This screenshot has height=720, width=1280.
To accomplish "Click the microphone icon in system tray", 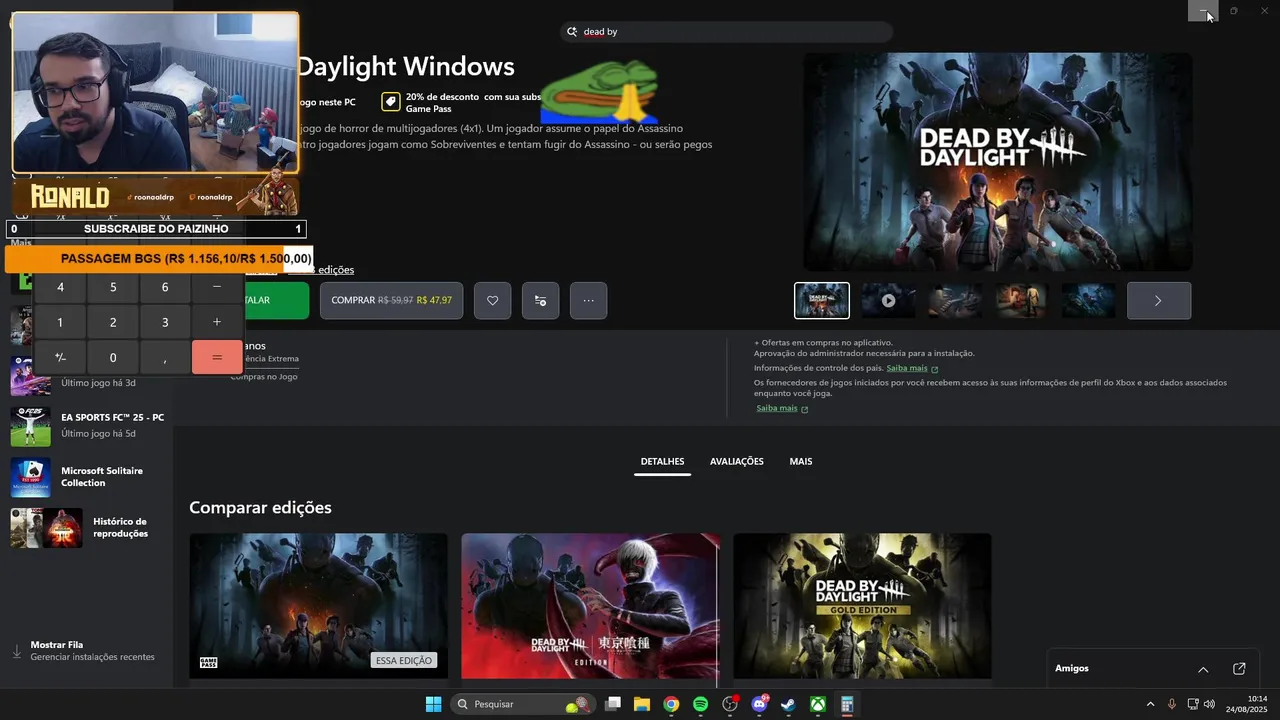I will pyautogui.click(x=1171, y=704).
